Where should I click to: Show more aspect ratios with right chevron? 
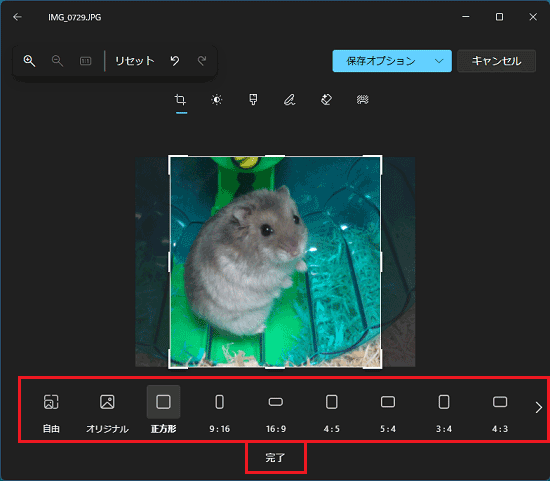538,408
